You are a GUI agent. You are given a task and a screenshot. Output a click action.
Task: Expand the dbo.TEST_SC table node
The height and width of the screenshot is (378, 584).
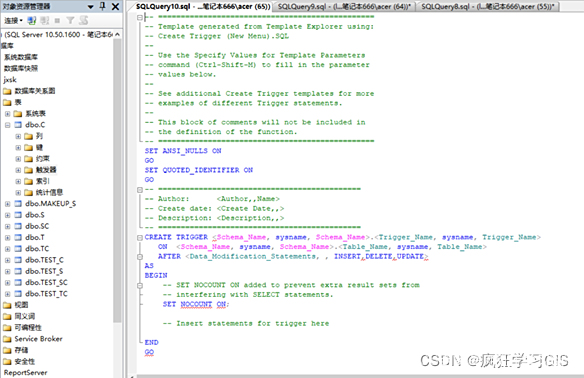pyautogui.click(x=7, y=283)
